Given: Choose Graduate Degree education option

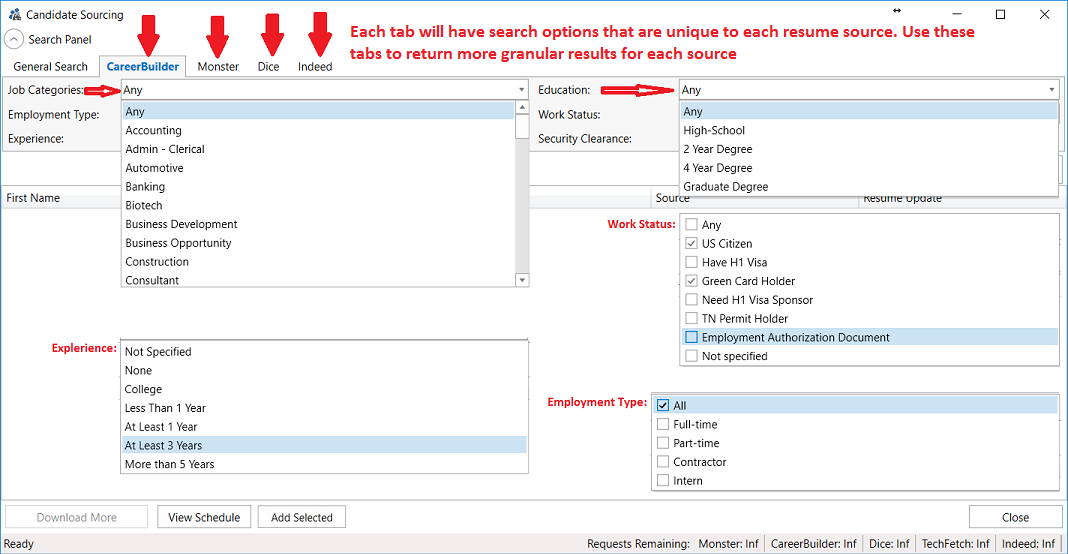Looking at the screenshot, I should [x=869, y=187].
